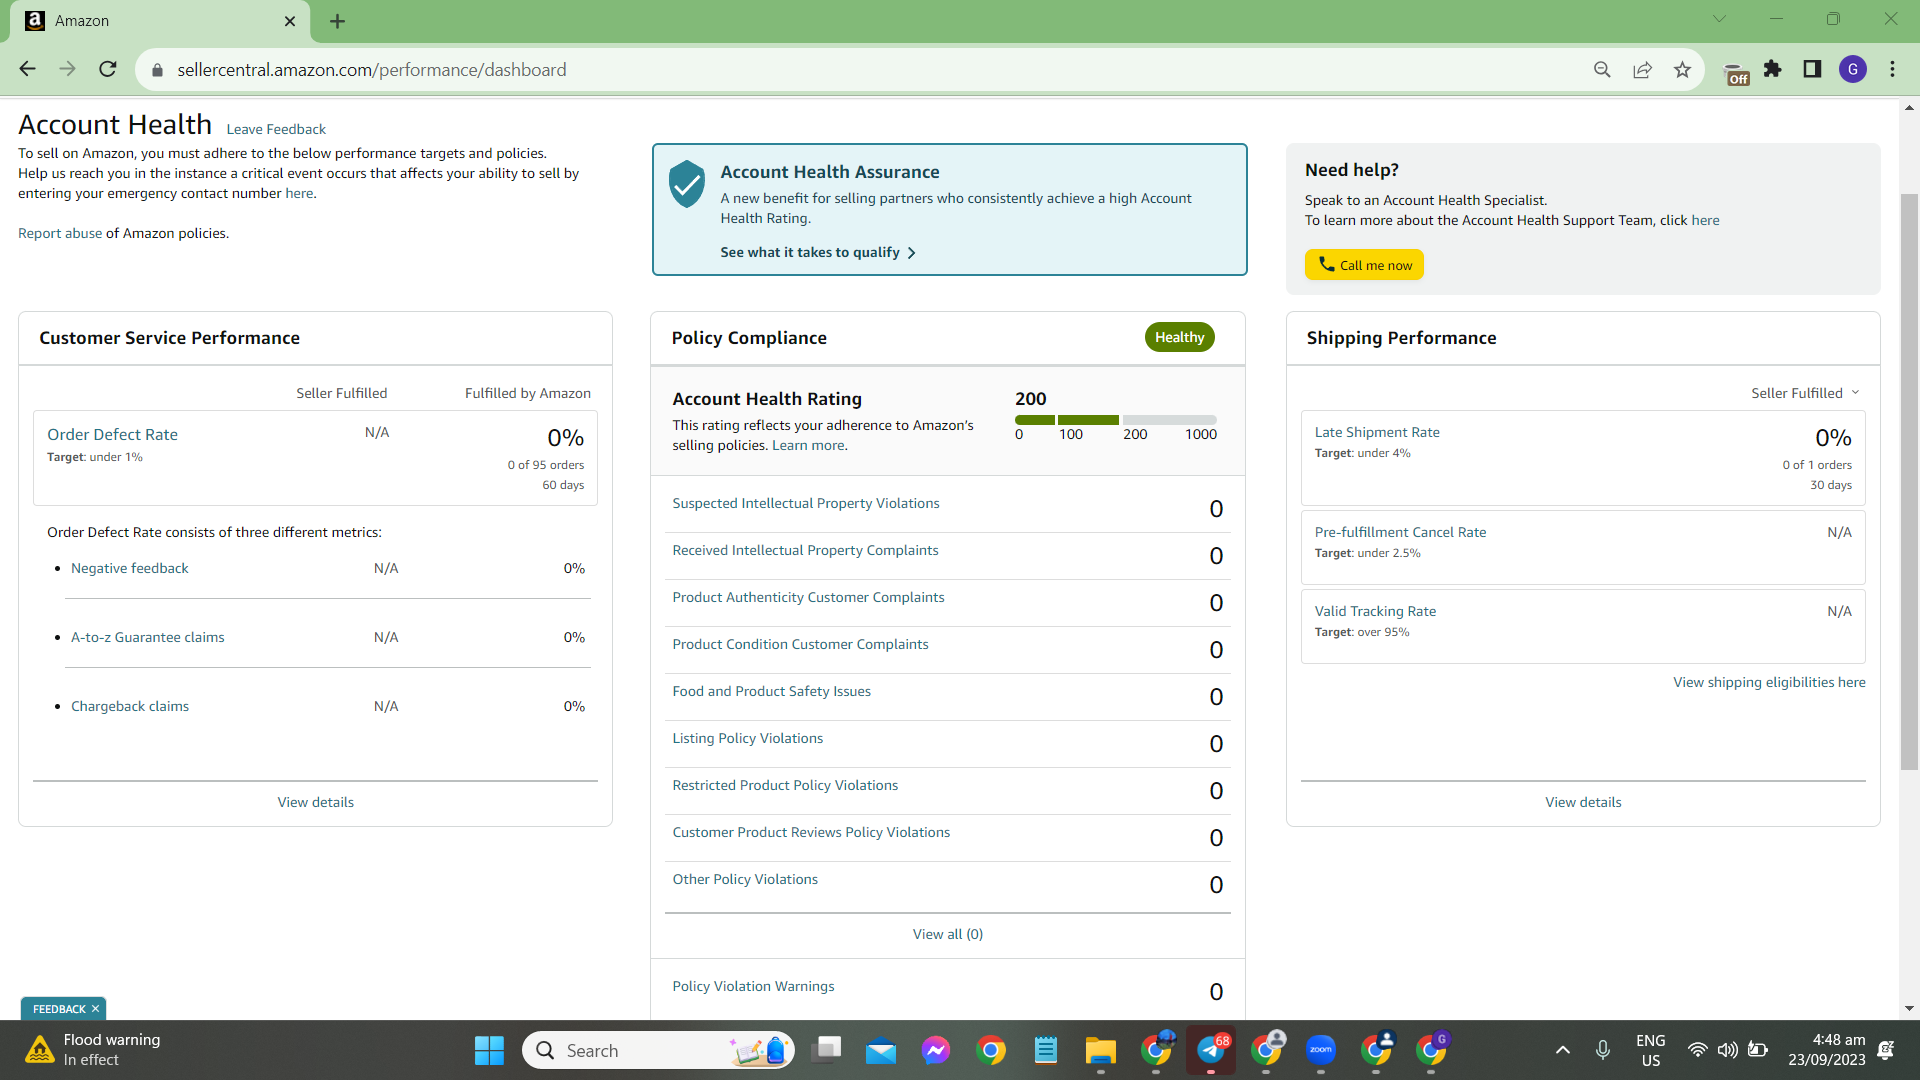The width and height of the screenshot is (1920, 1080).
Task: Open Mail app from taskbar
Action: tap(881, 1050)
